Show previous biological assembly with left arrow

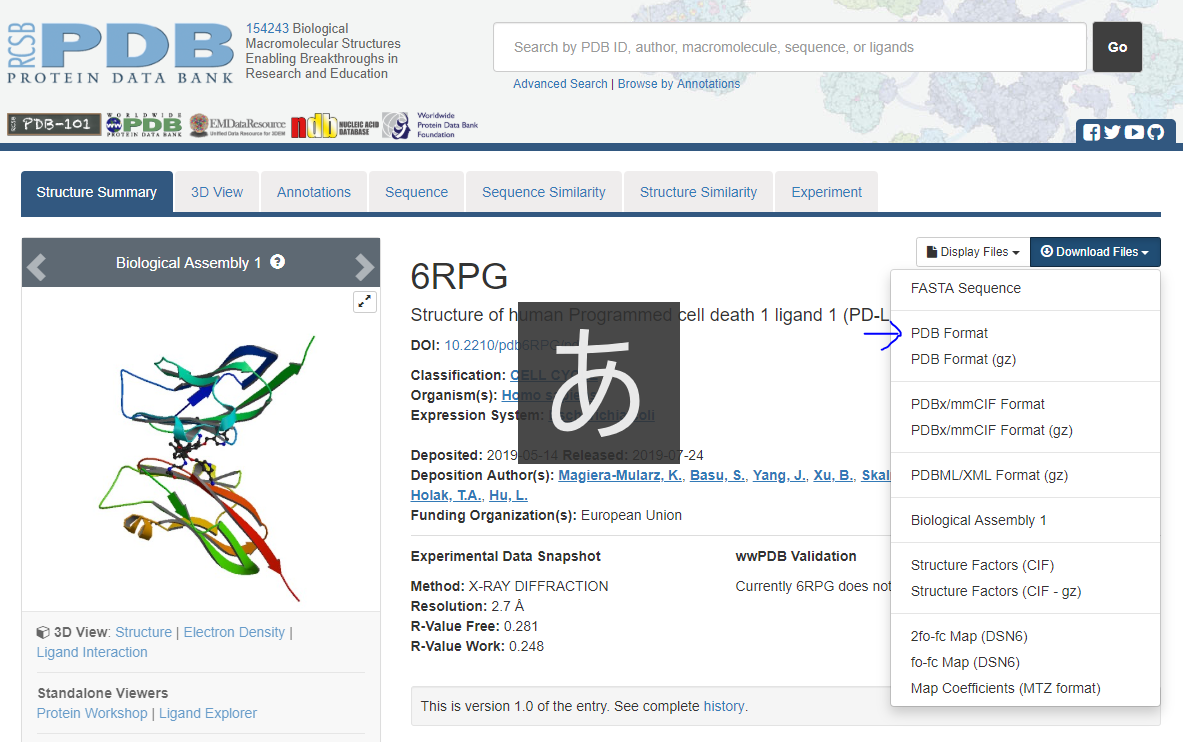(x=36, y=266)
